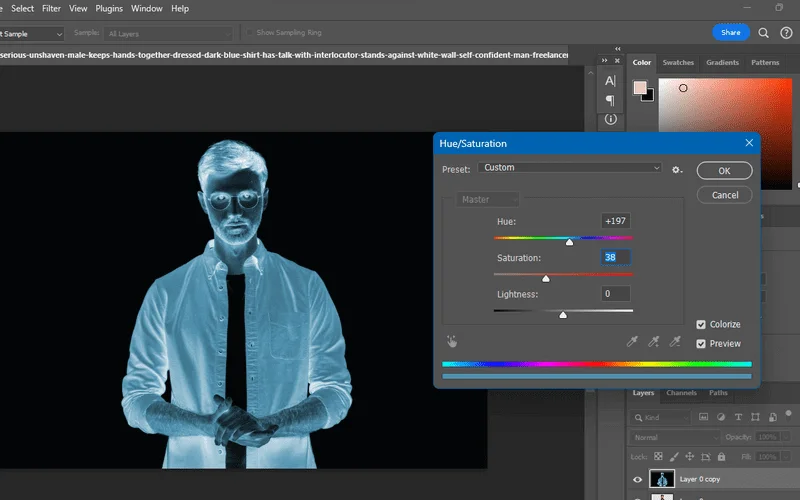The width and height of the screenshot is (800, 500).
Task: Click the Saturation slider handle
Action: 546,279
